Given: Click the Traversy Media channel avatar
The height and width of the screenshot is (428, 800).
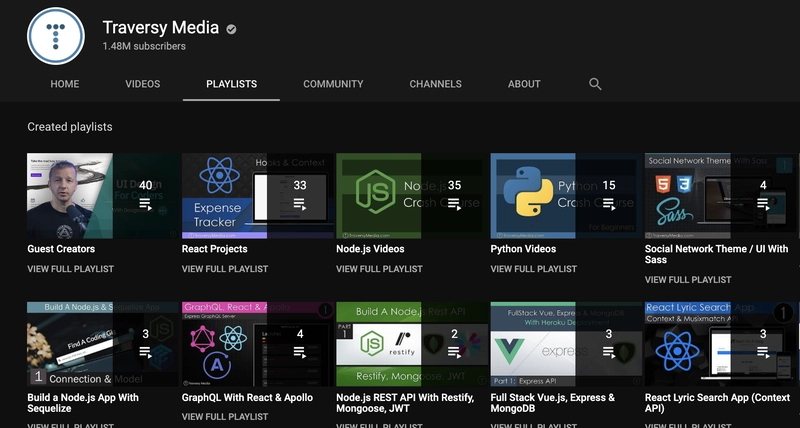Looking at the screenshot, I should 56,36.
